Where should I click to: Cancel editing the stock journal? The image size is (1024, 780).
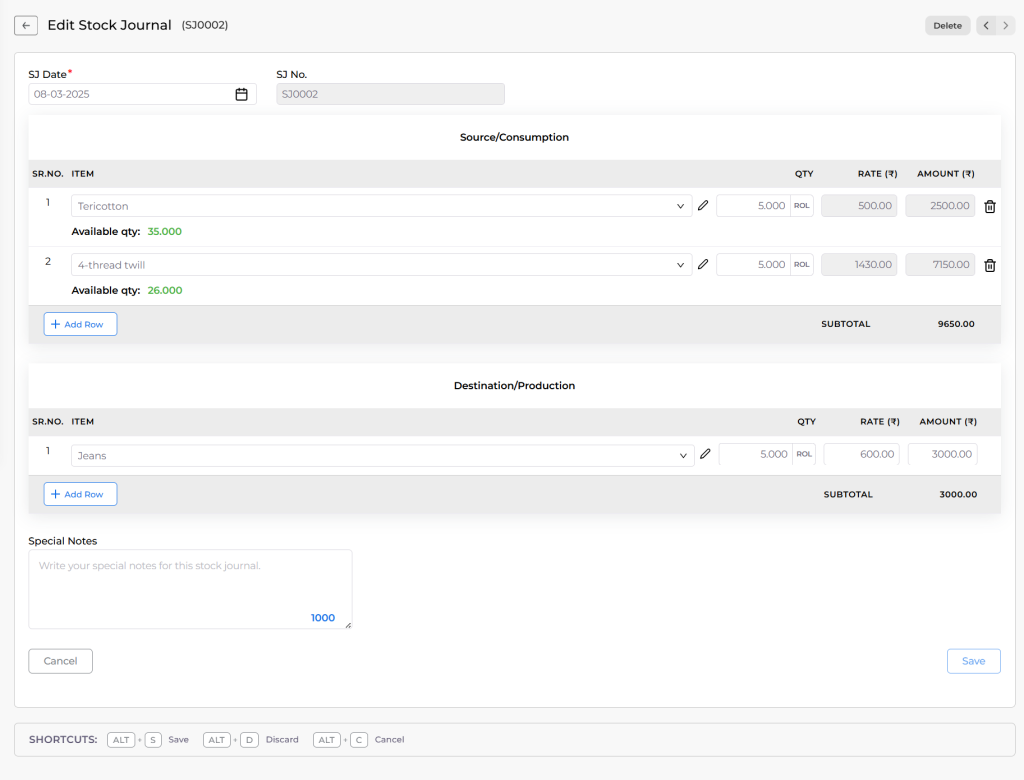point(60,661)
